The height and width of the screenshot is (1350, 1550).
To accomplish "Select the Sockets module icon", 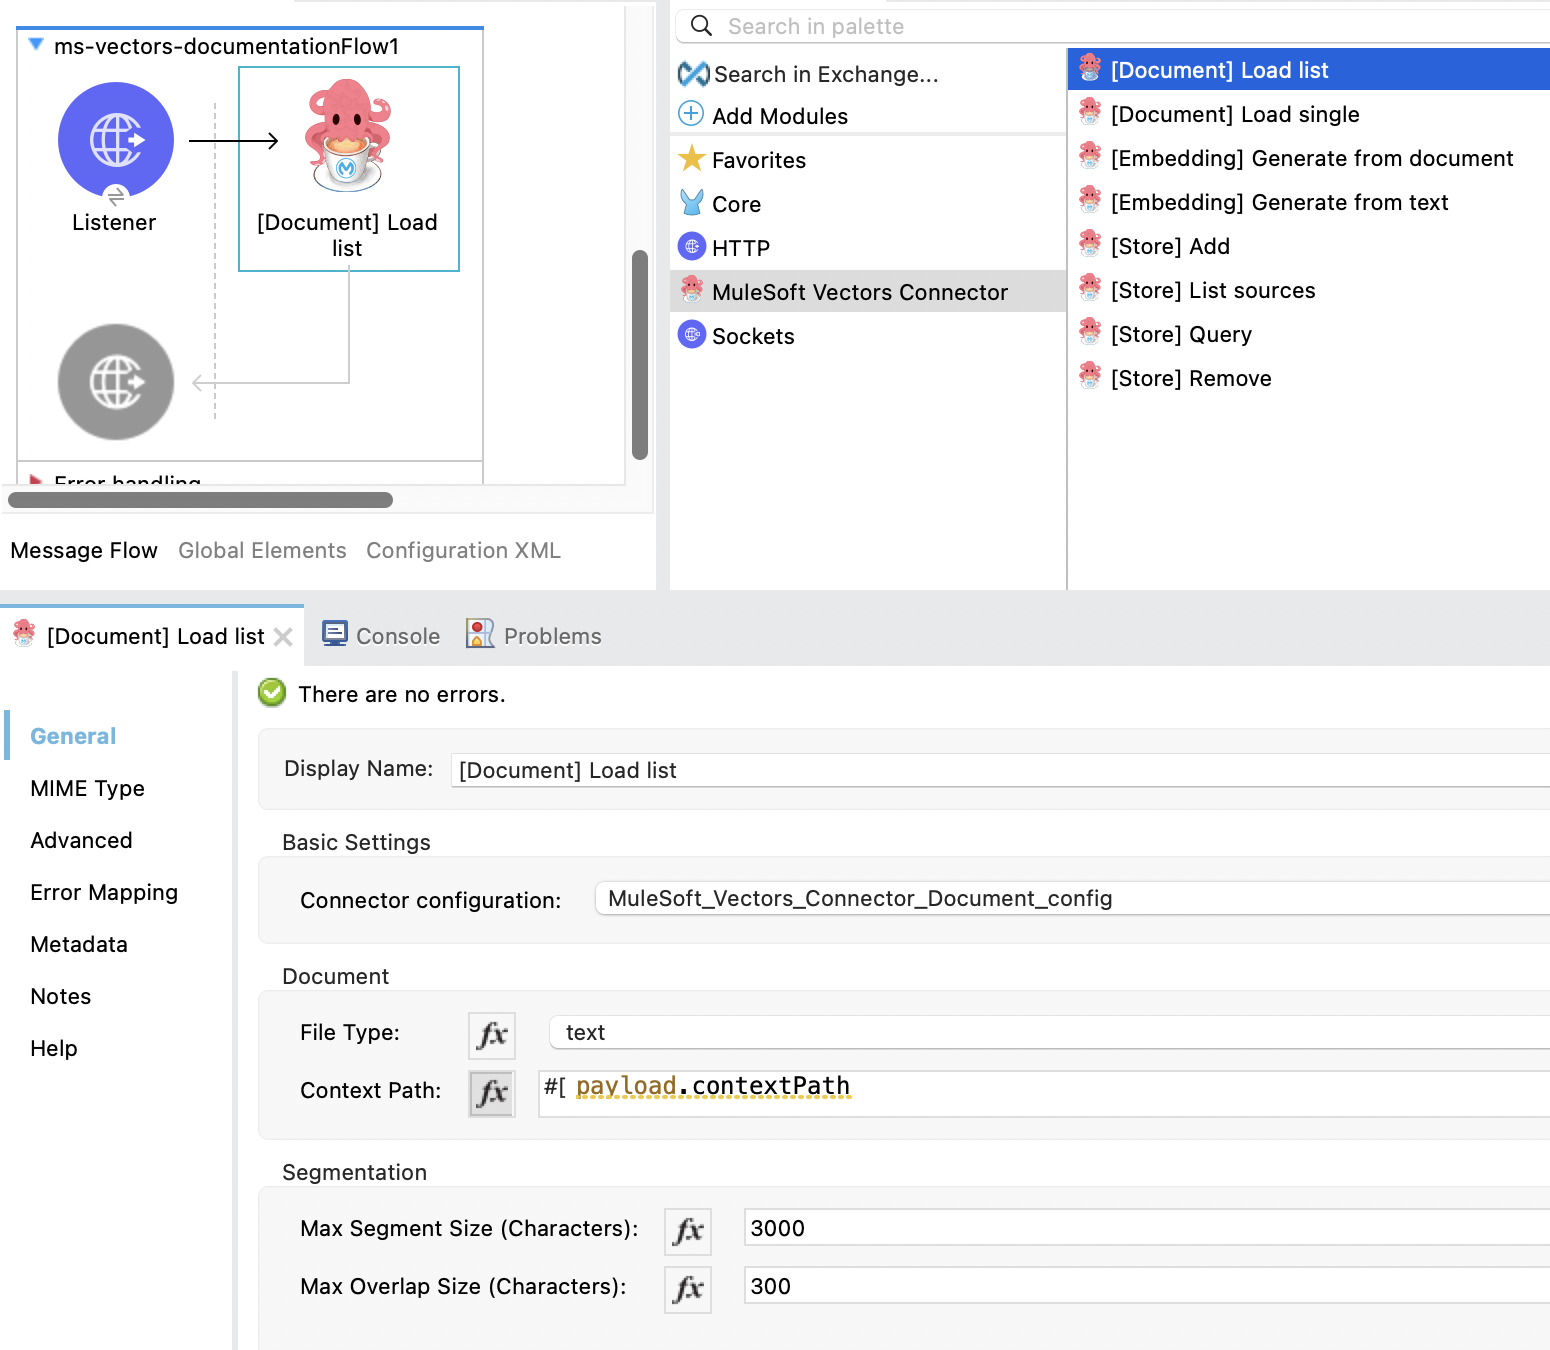I will coord(692,334).
